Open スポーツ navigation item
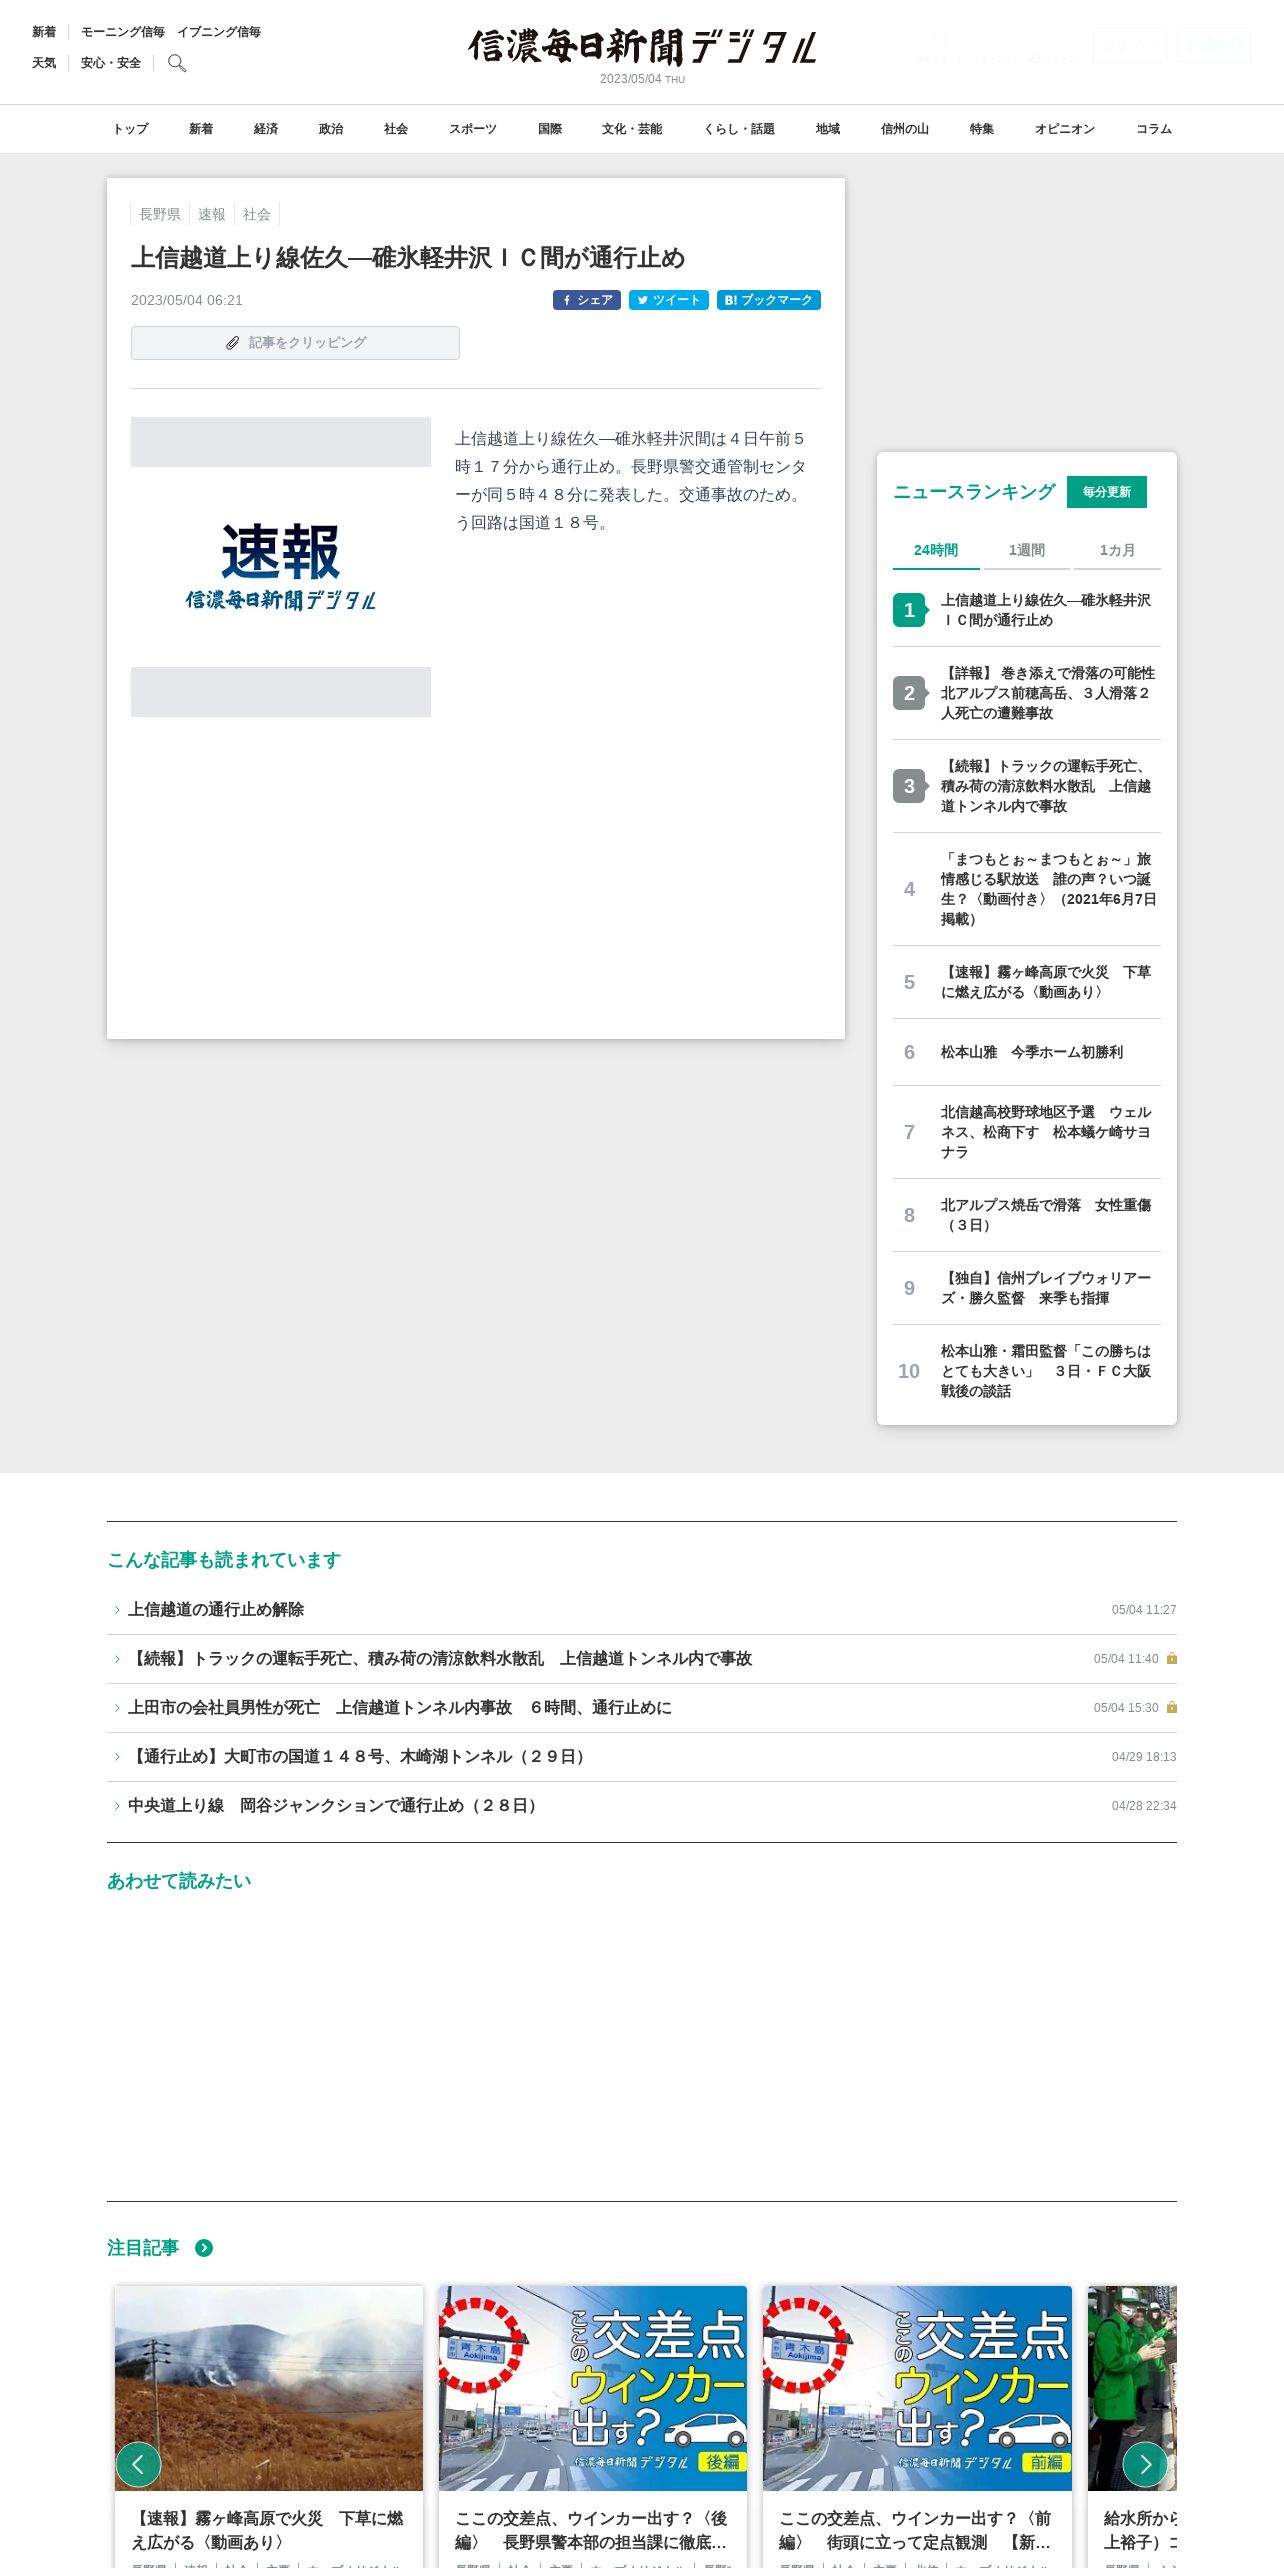Viewport: 1284px width, 2568px height. pos(473,129)
